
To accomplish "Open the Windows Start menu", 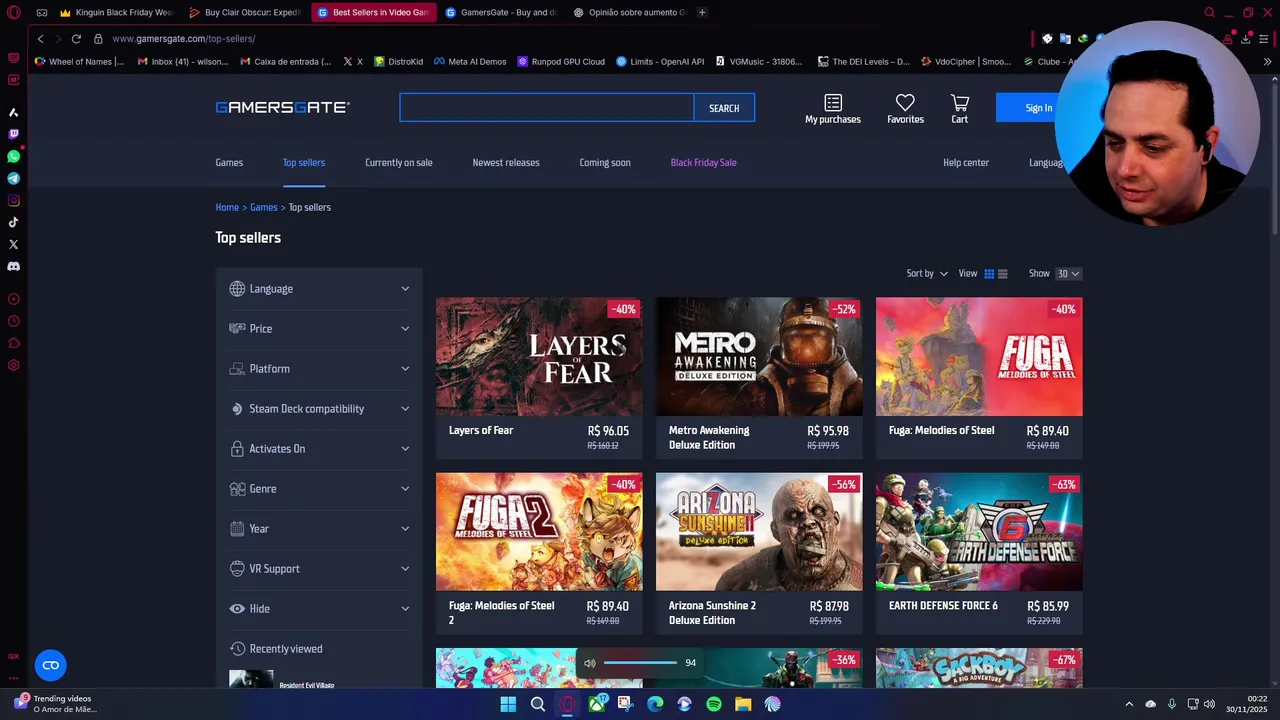I will [x=508, y=704].
